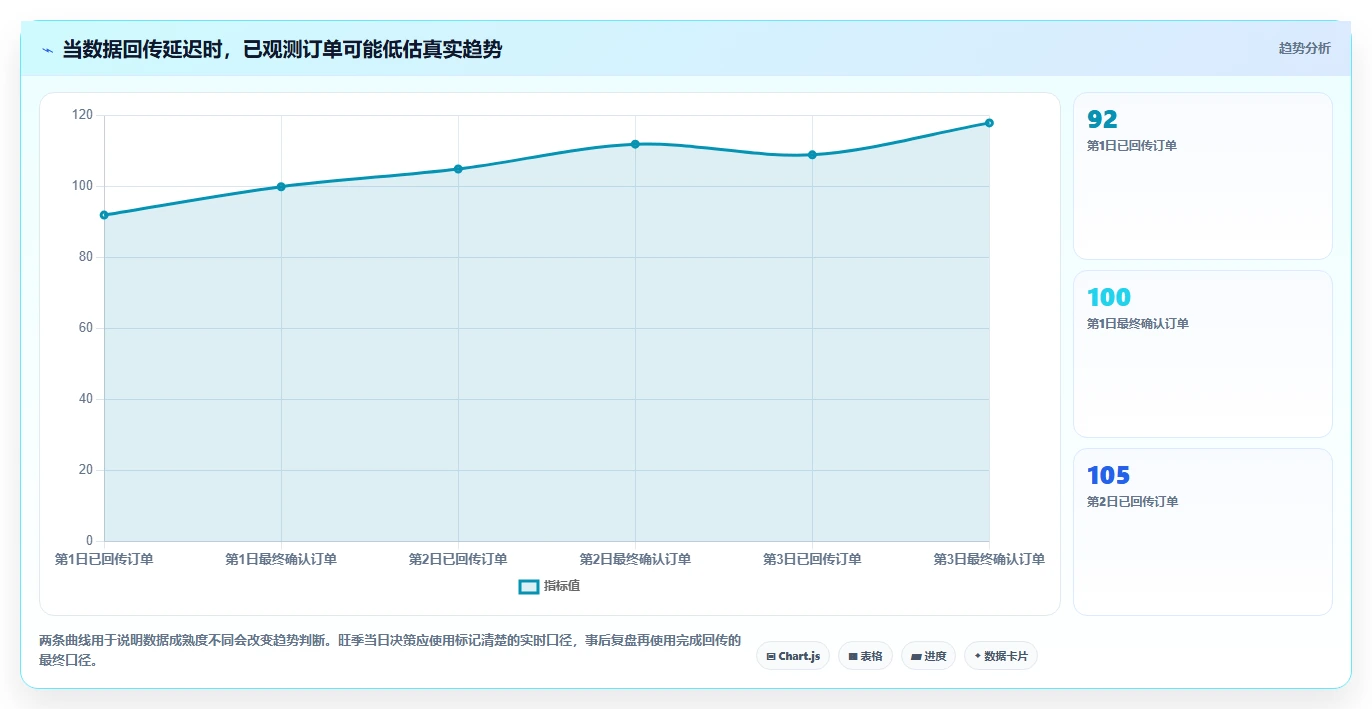Select the 表格 tag chip

pyautogui.click(x=865, y=656)
